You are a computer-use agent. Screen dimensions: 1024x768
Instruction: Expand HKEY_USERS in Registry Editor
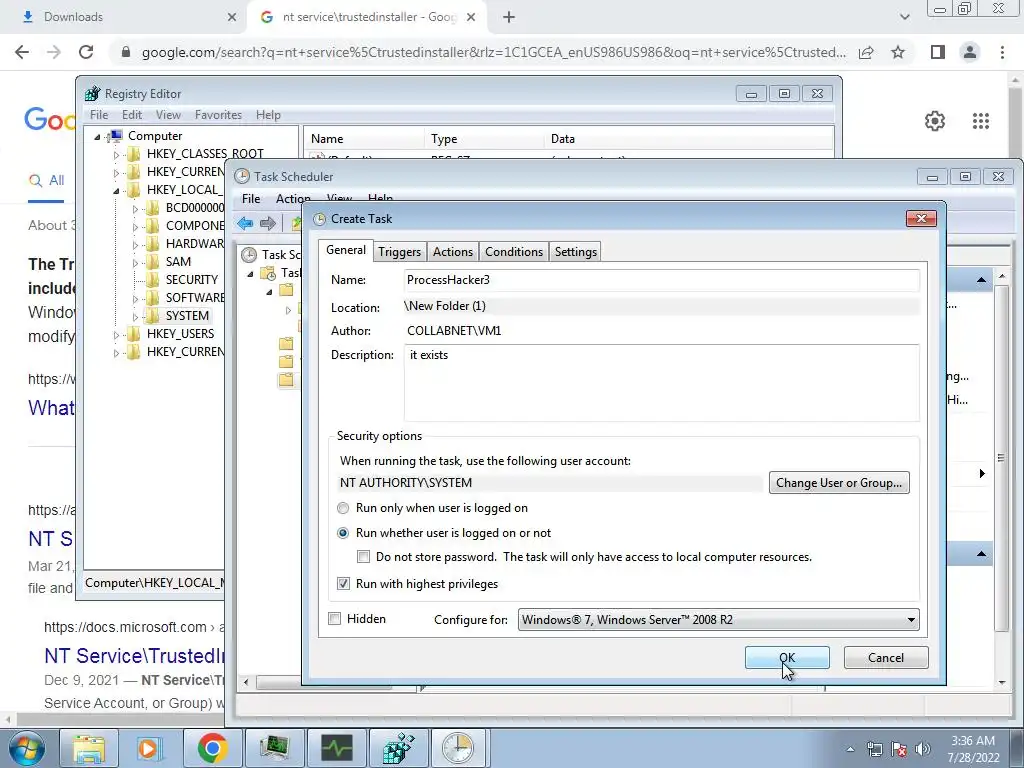[x=116, y=334]
